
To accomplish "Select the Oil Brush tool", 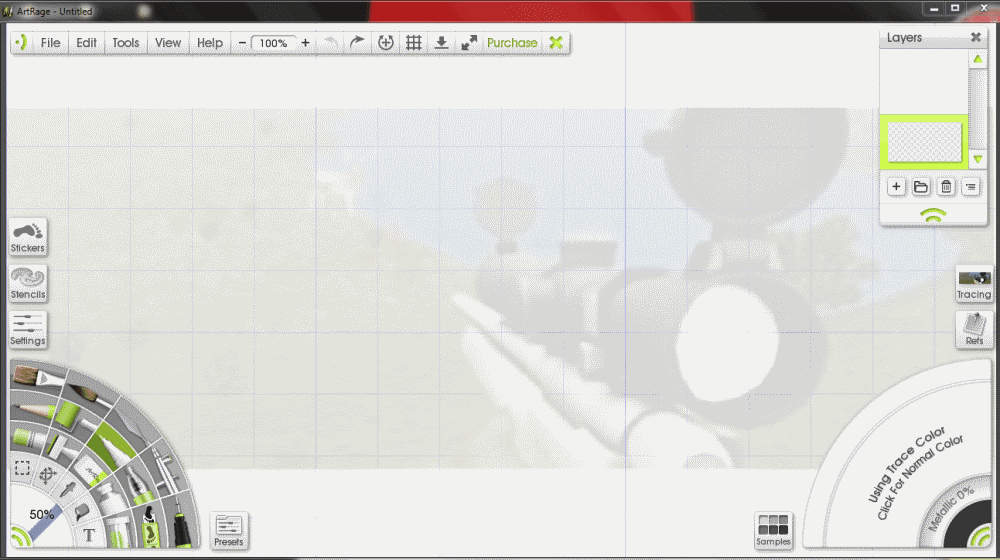I will point(38,376).
